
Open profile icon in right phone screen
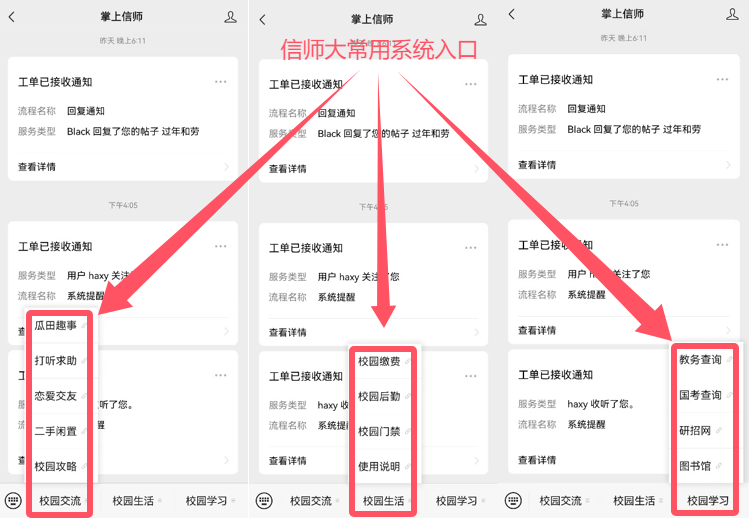pyautogui.click(x=732, y=14)
